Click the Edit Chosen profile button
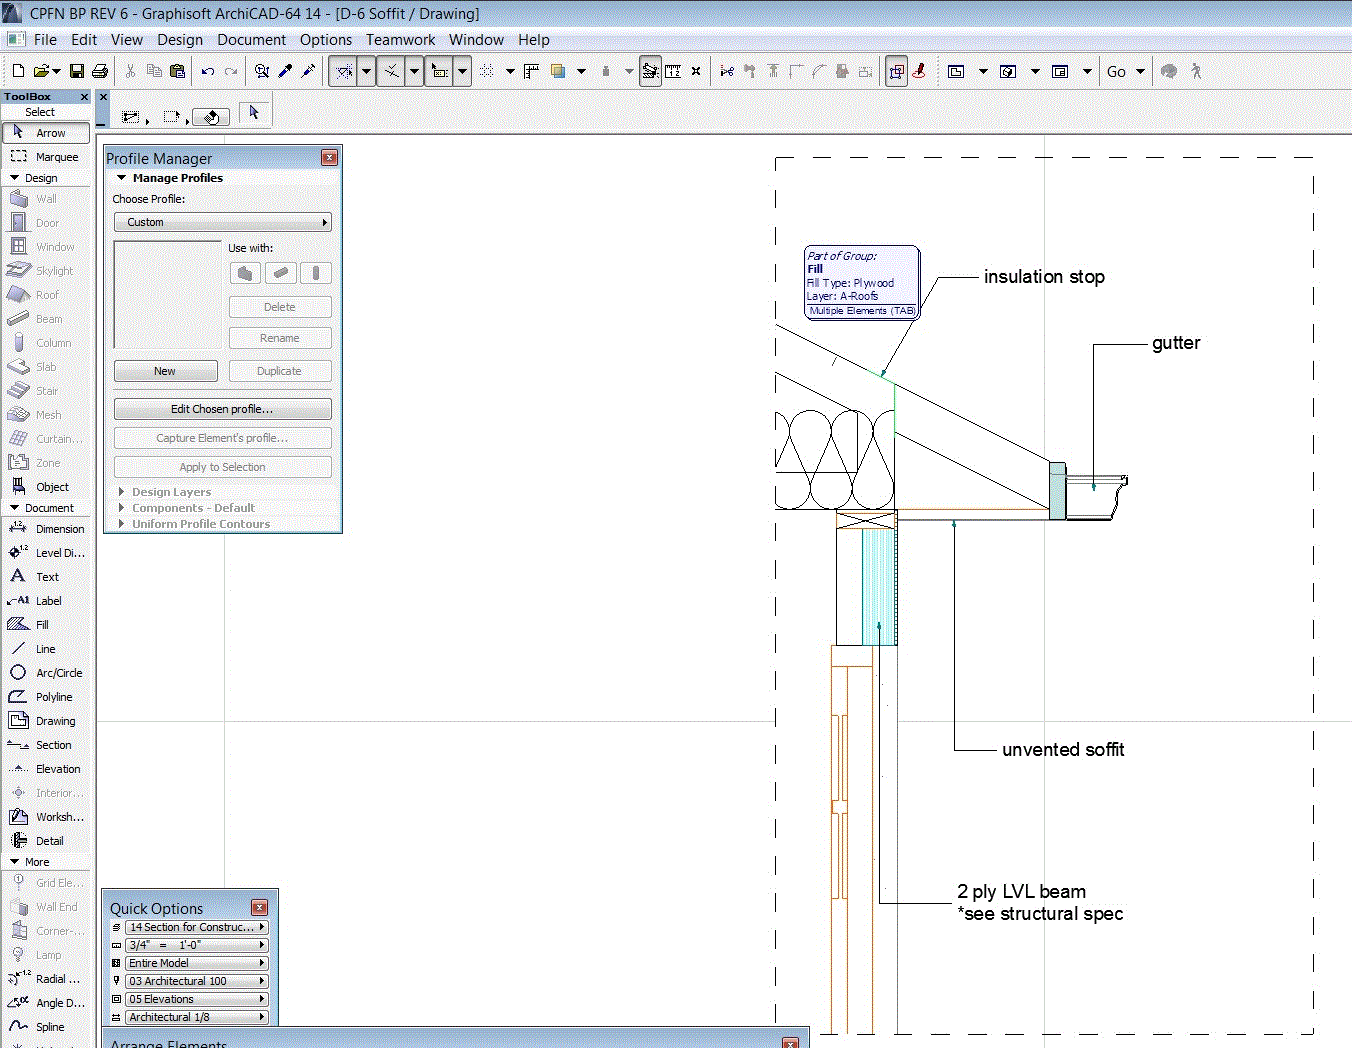 [x=222, y=408]
